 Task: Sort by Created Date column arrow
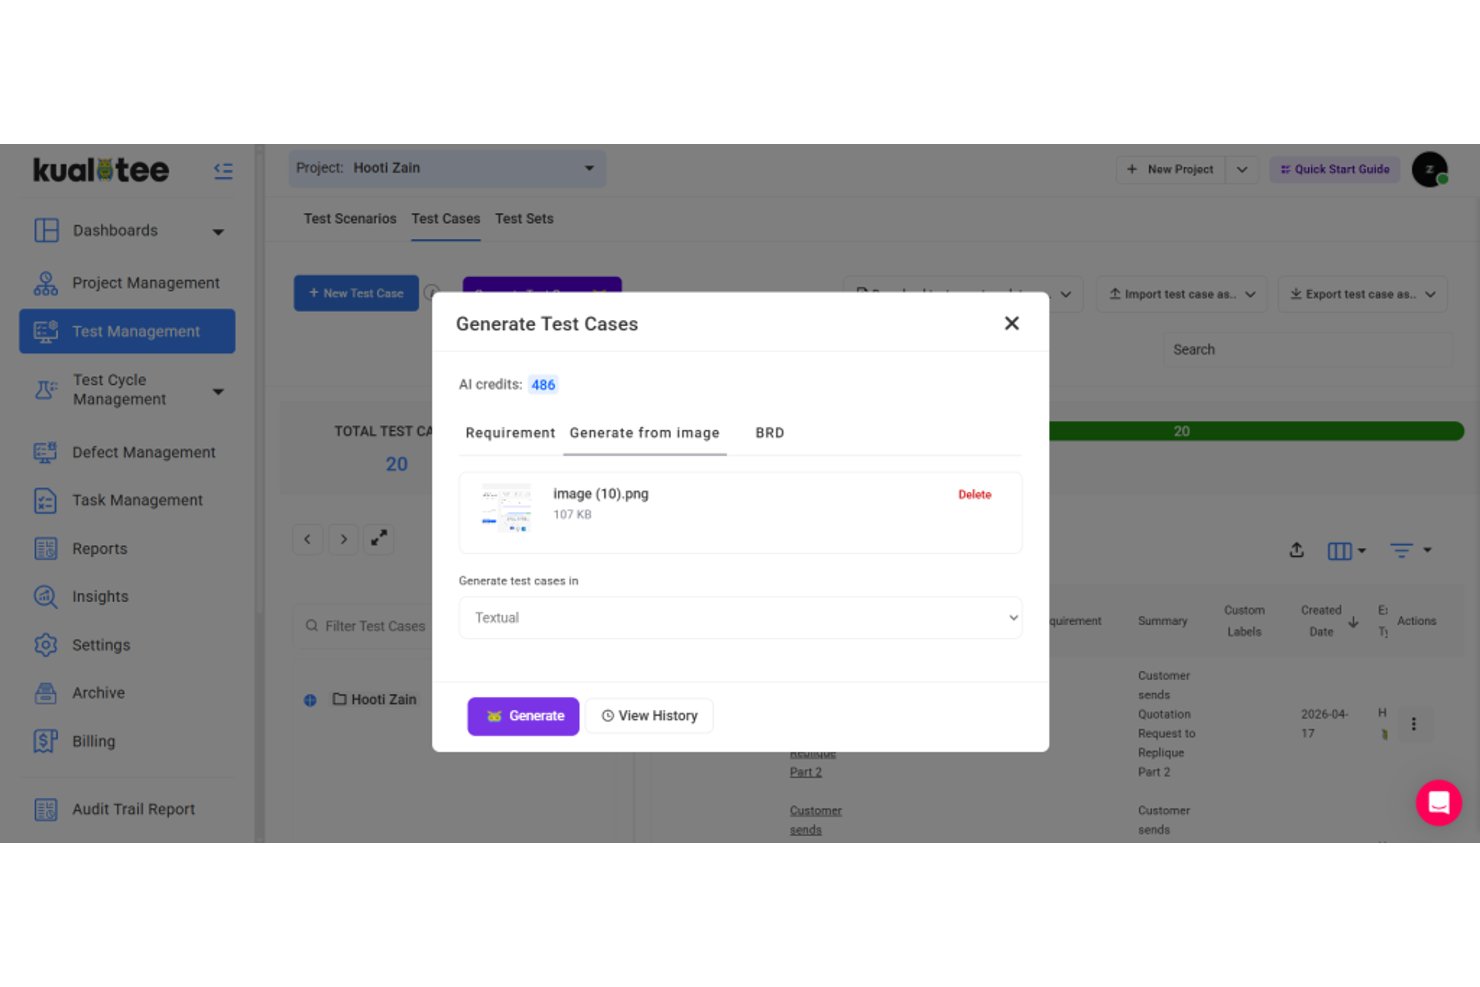1353,622
